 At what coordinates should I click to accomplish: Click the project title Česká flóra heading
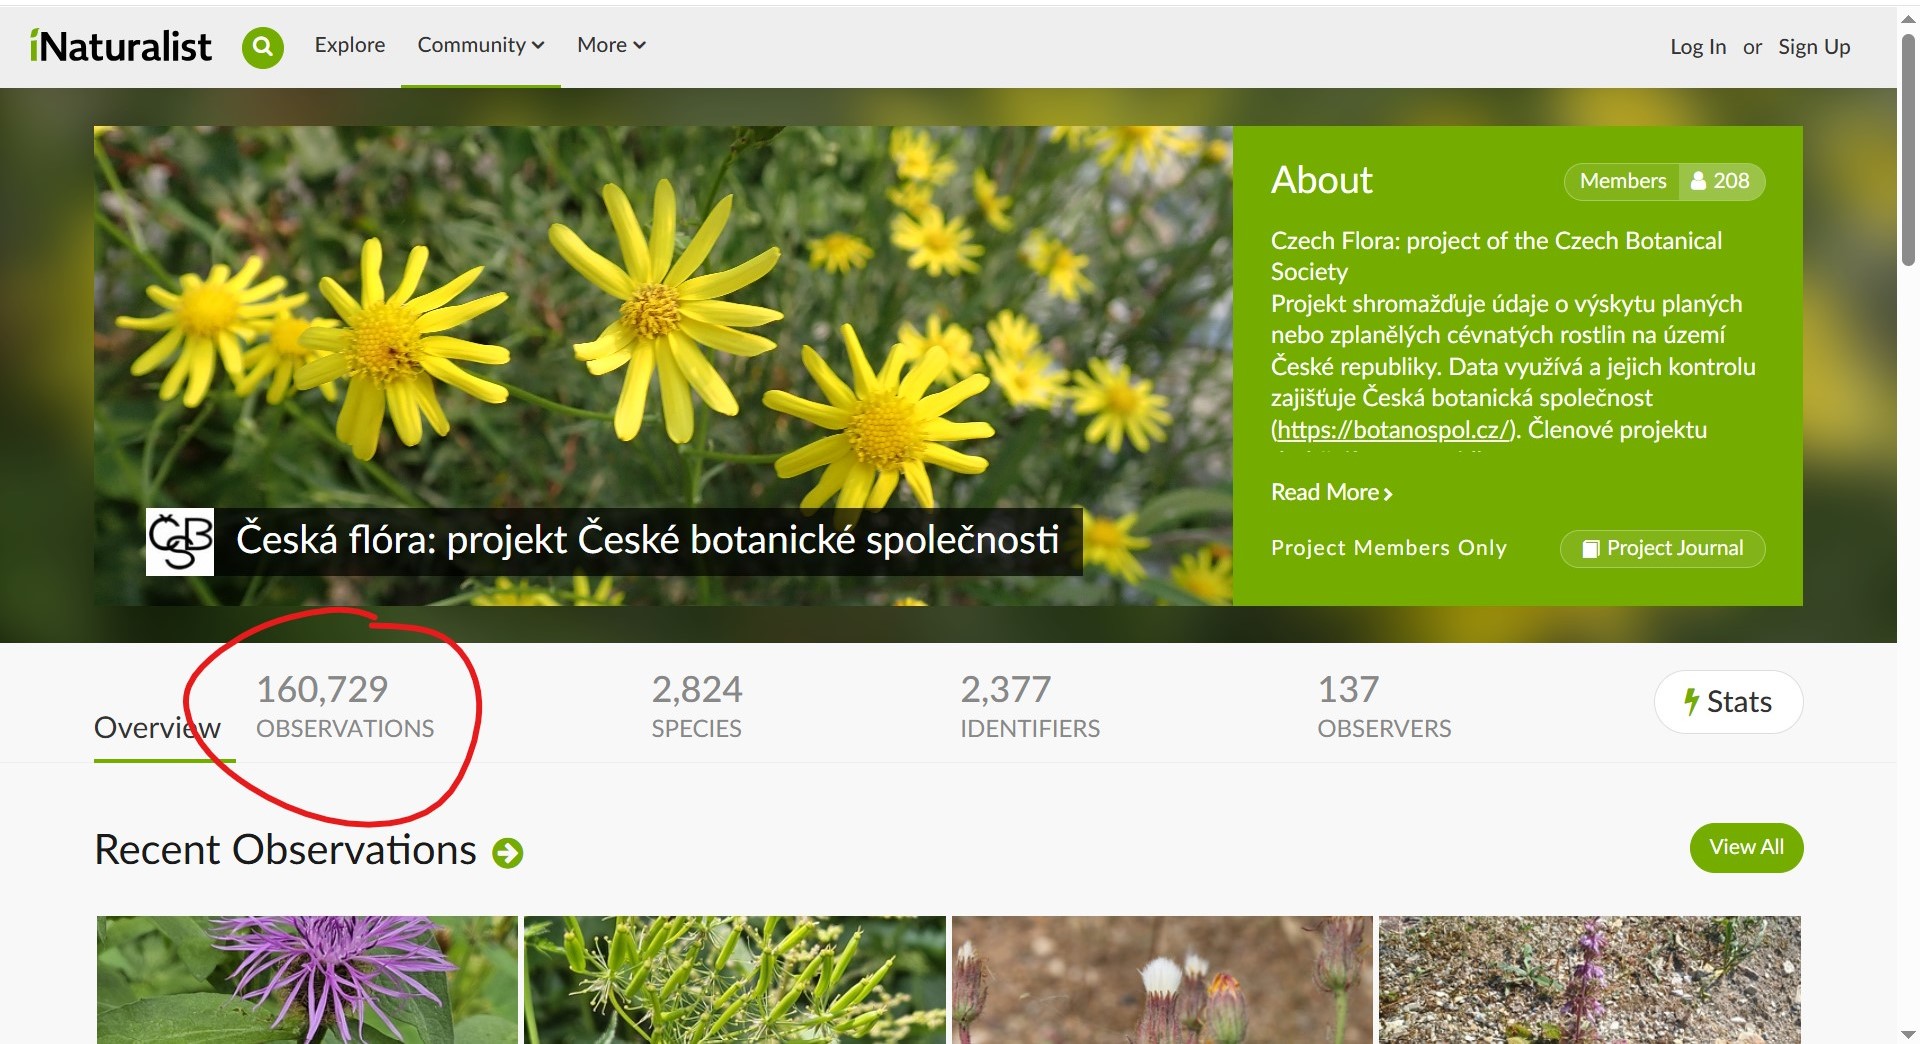(x=648, y=540)
